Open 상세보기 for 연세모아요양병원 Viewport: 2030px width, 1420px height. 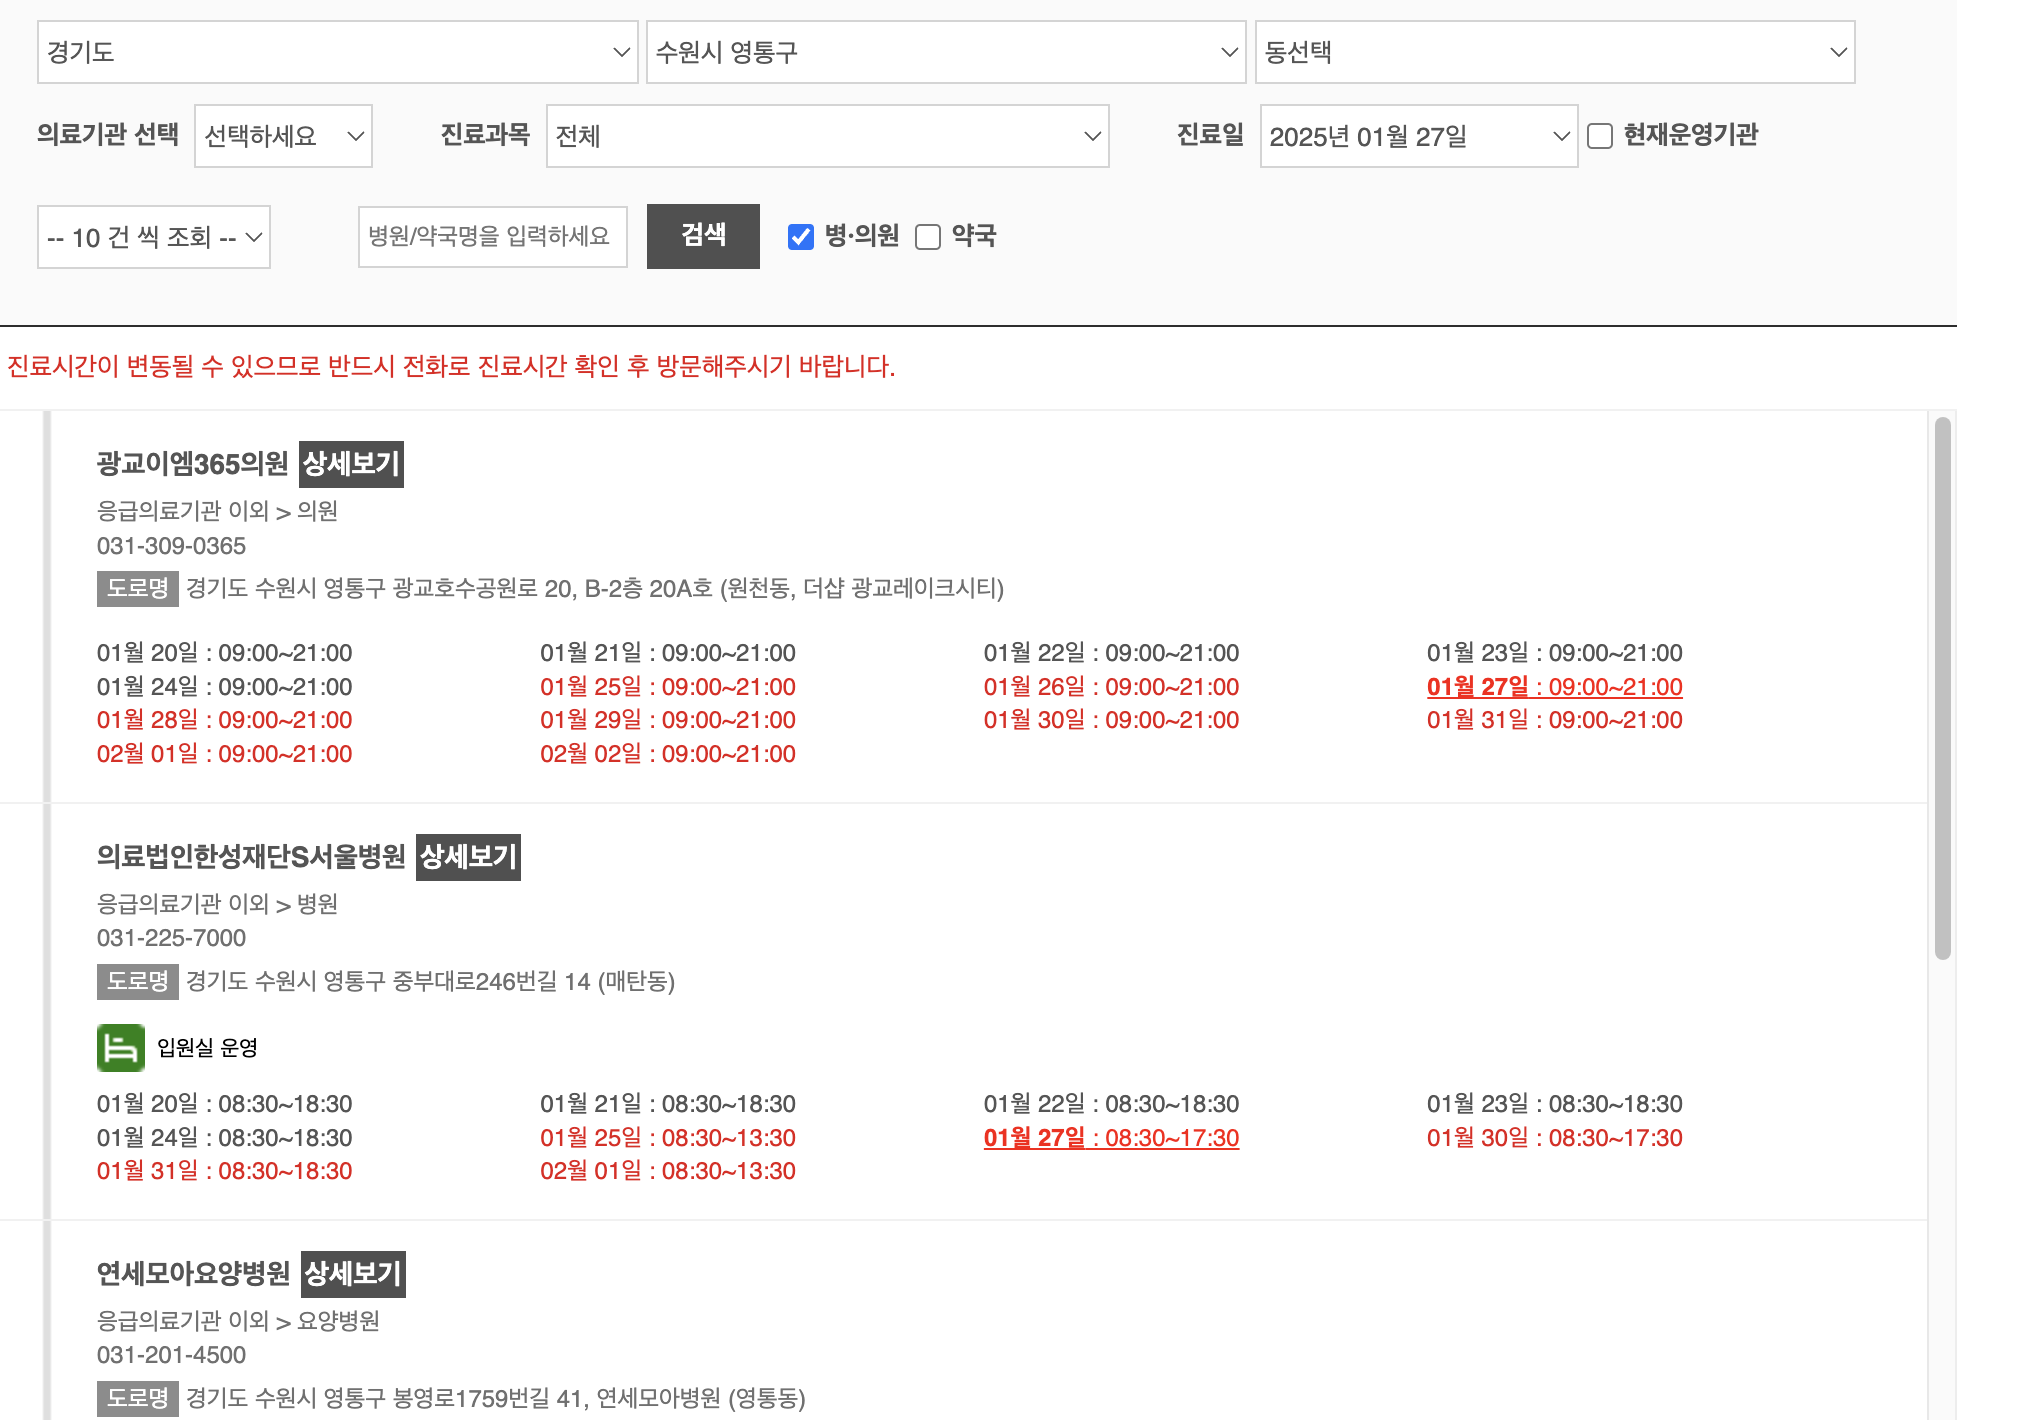click(x=353, y=1274)
